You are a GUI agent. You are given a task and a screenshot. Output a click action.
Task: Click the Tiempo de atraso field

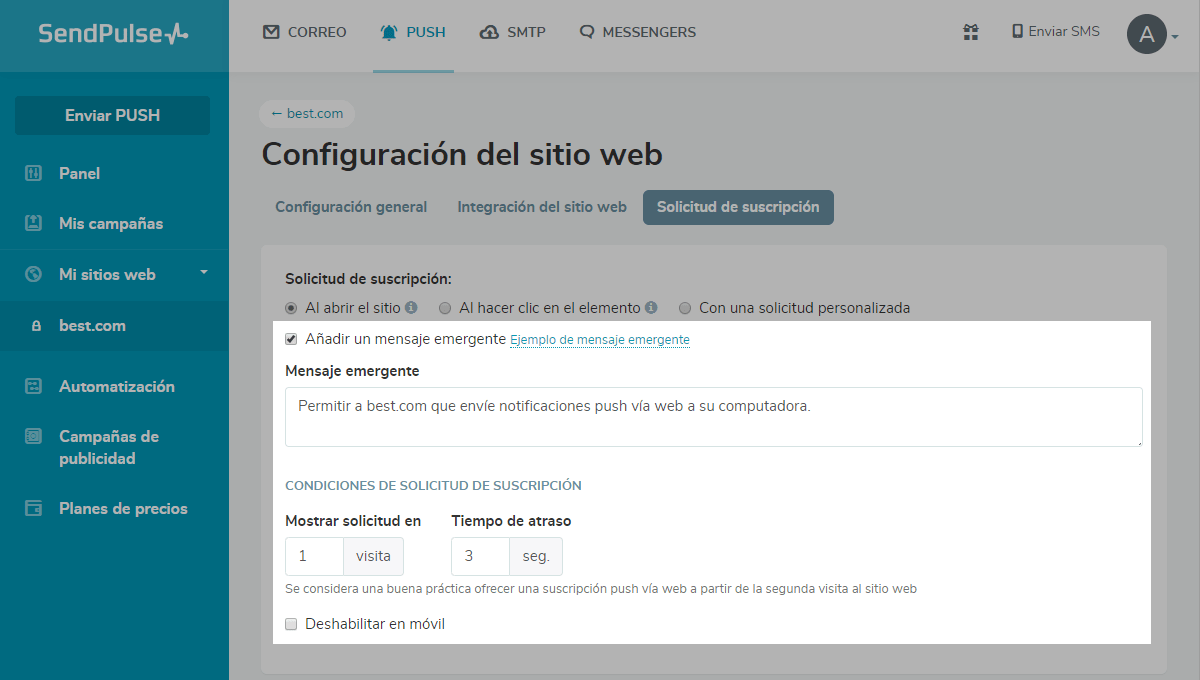coord(480,556)
